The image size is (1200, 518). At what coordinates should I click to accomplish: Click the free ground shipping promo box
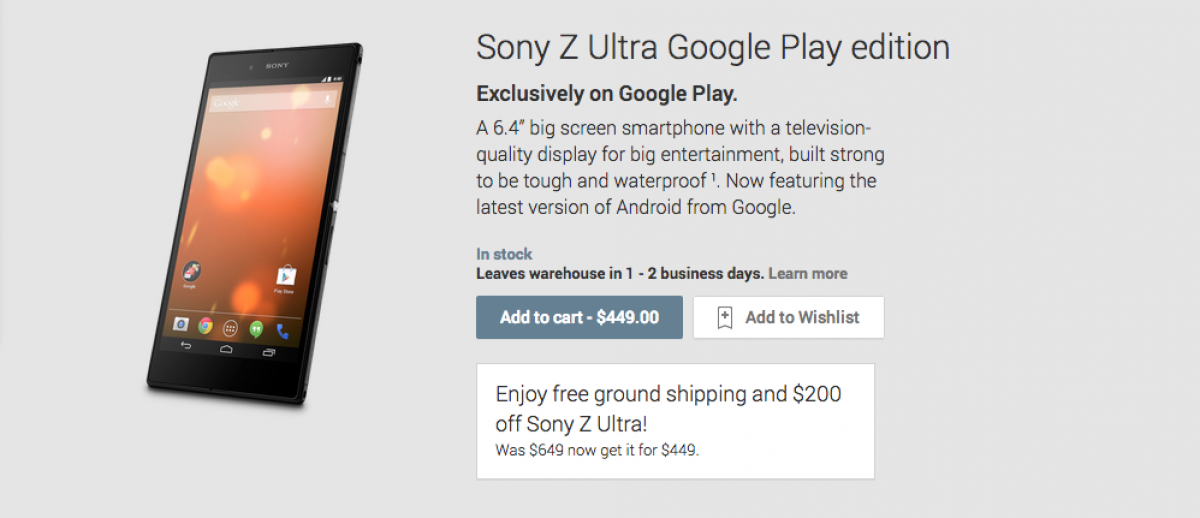click(675, 420)
